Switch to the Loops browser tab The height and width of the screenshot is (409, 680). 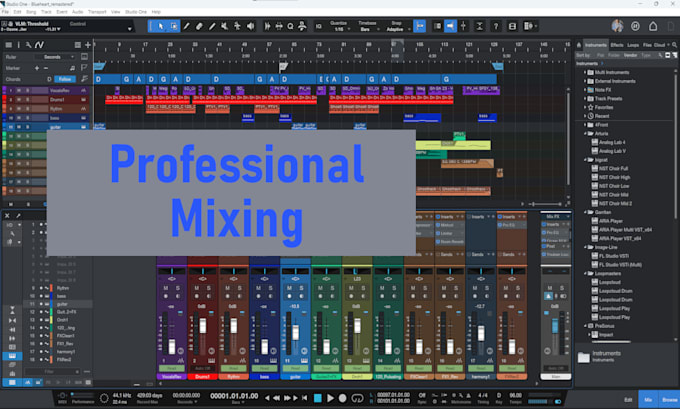click(x=633, y=45)
